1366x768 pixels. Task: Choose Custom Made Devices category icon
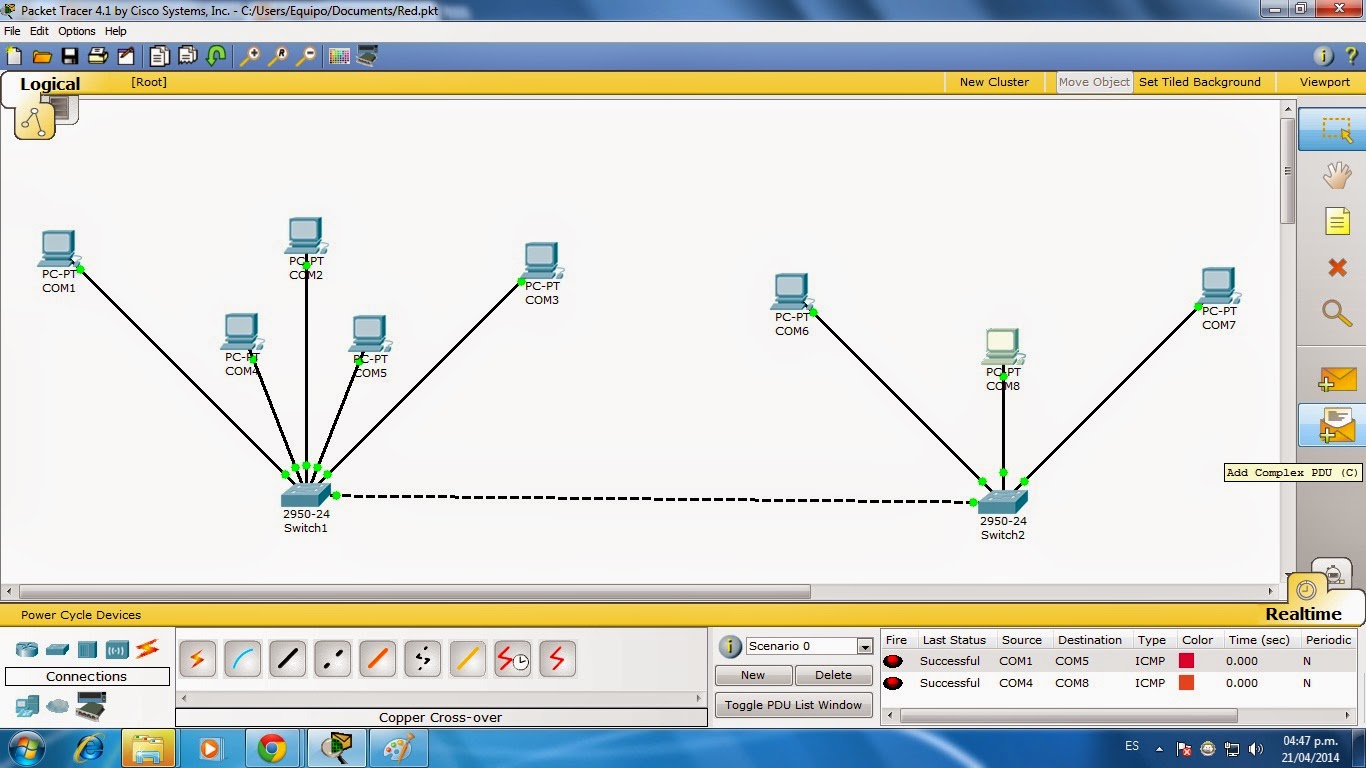tap(91, 708)
